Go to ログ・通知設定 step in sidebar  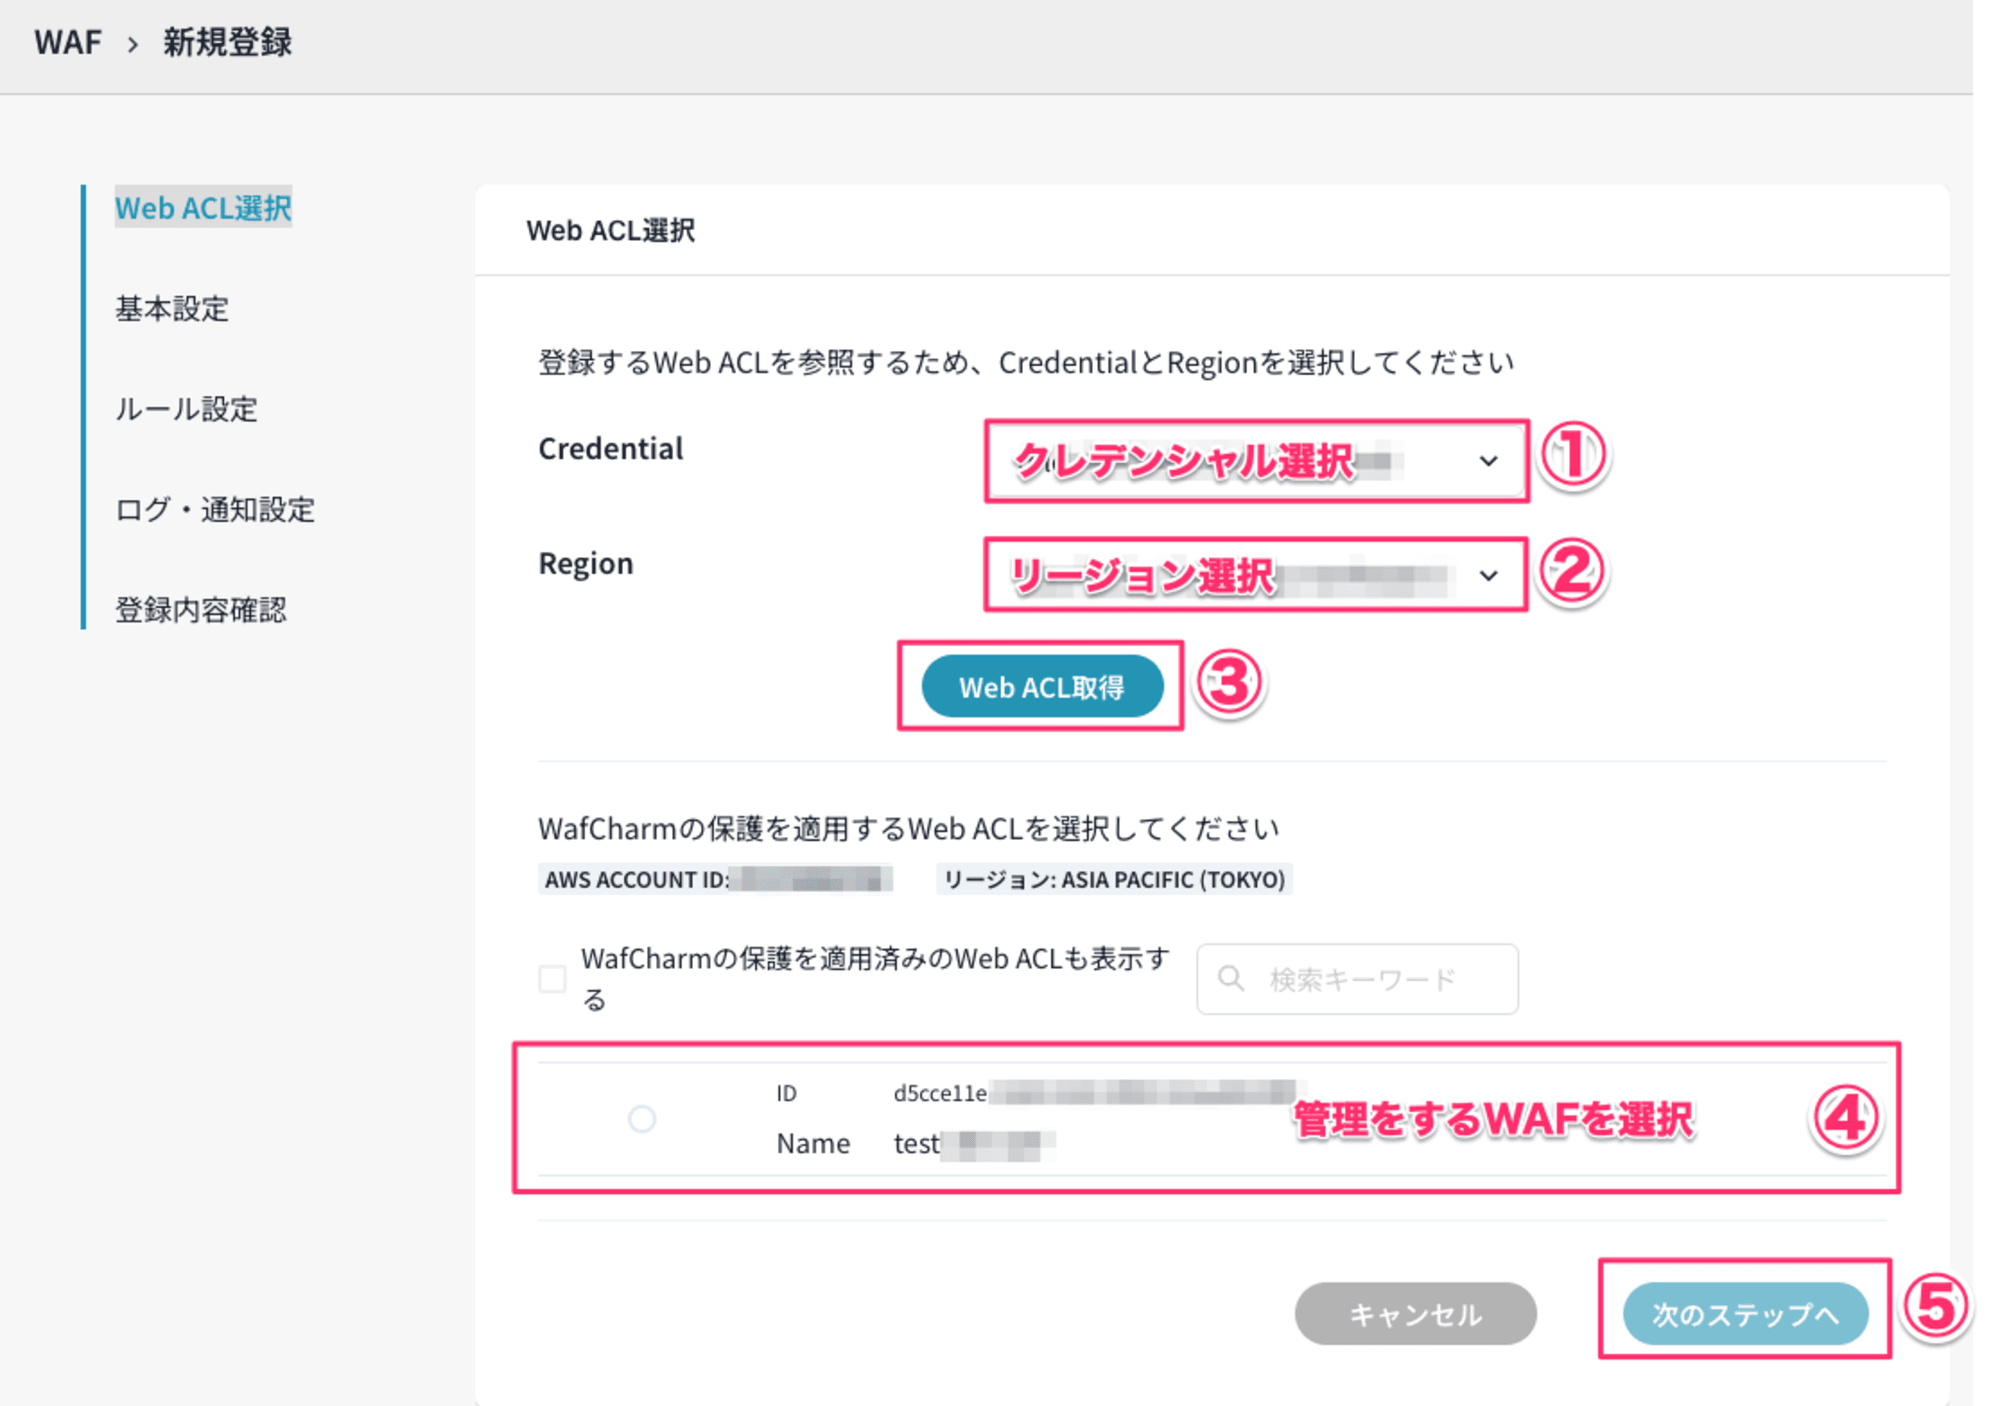tap(215, 509)
